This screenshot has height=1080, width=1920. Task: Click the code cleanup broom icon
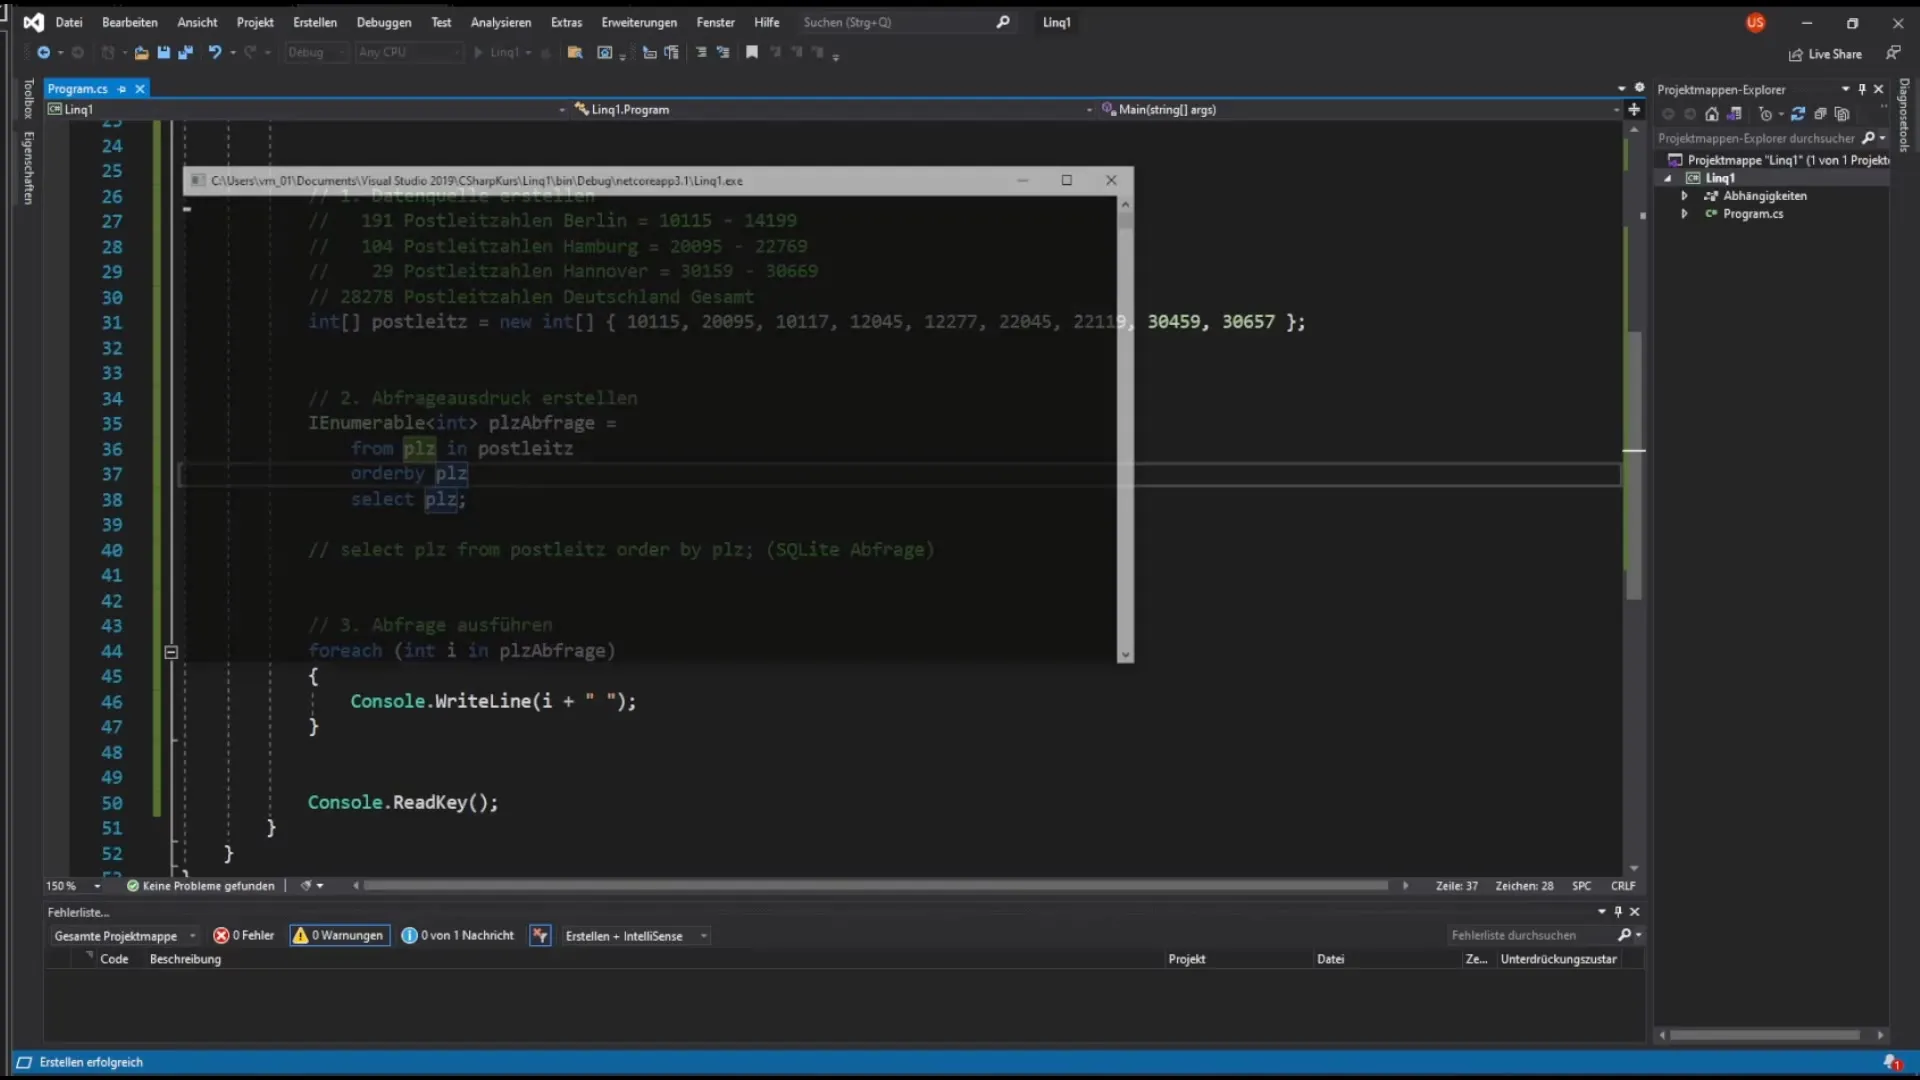[307, 886]
